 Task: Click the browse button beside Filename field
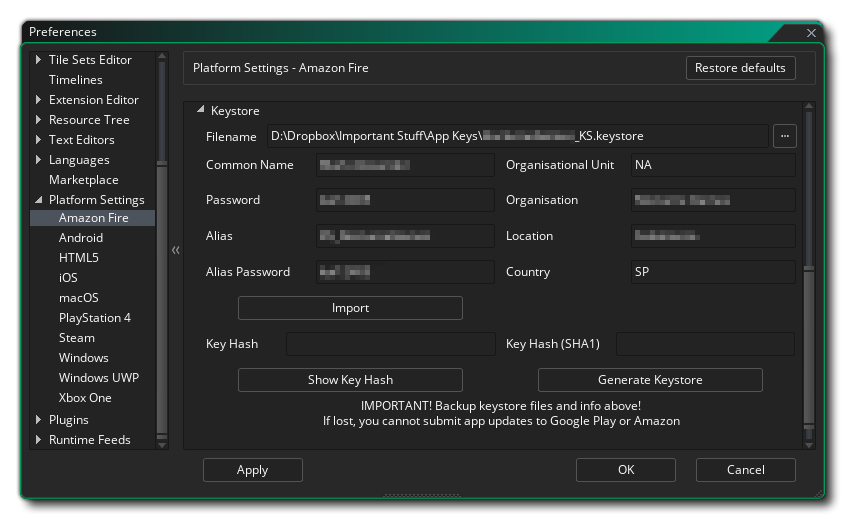(x=785, y=136)
